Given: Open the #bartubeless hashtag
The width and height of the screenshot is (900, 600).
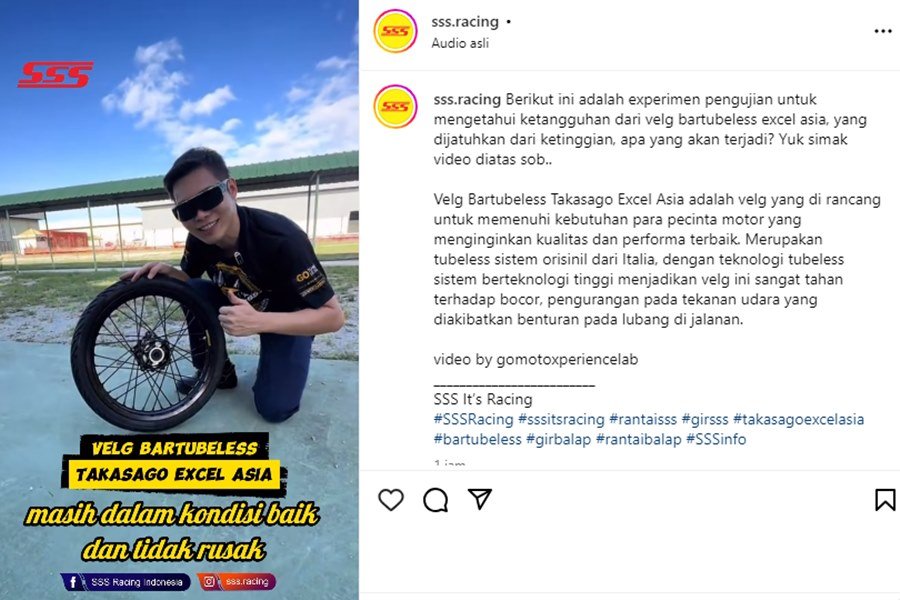Looking at the screenshot, I should click(478, 439).
